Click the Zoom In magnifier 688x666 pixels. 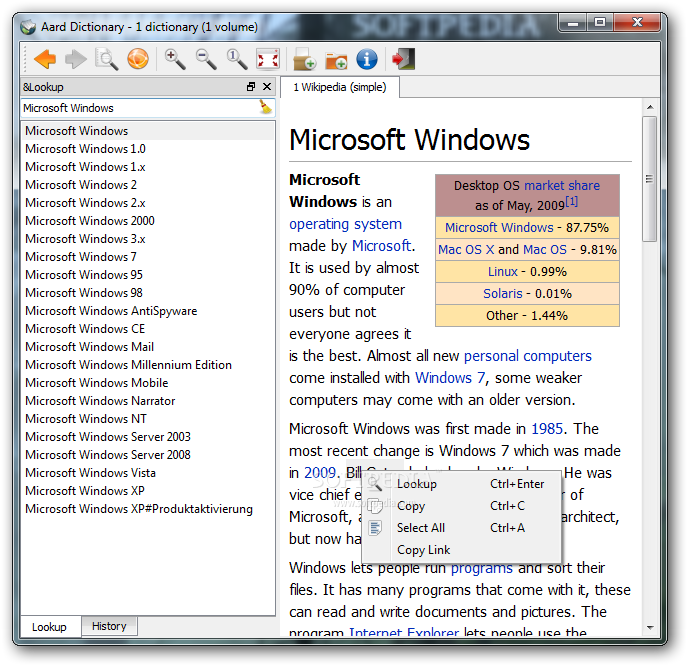click(175, 59)
